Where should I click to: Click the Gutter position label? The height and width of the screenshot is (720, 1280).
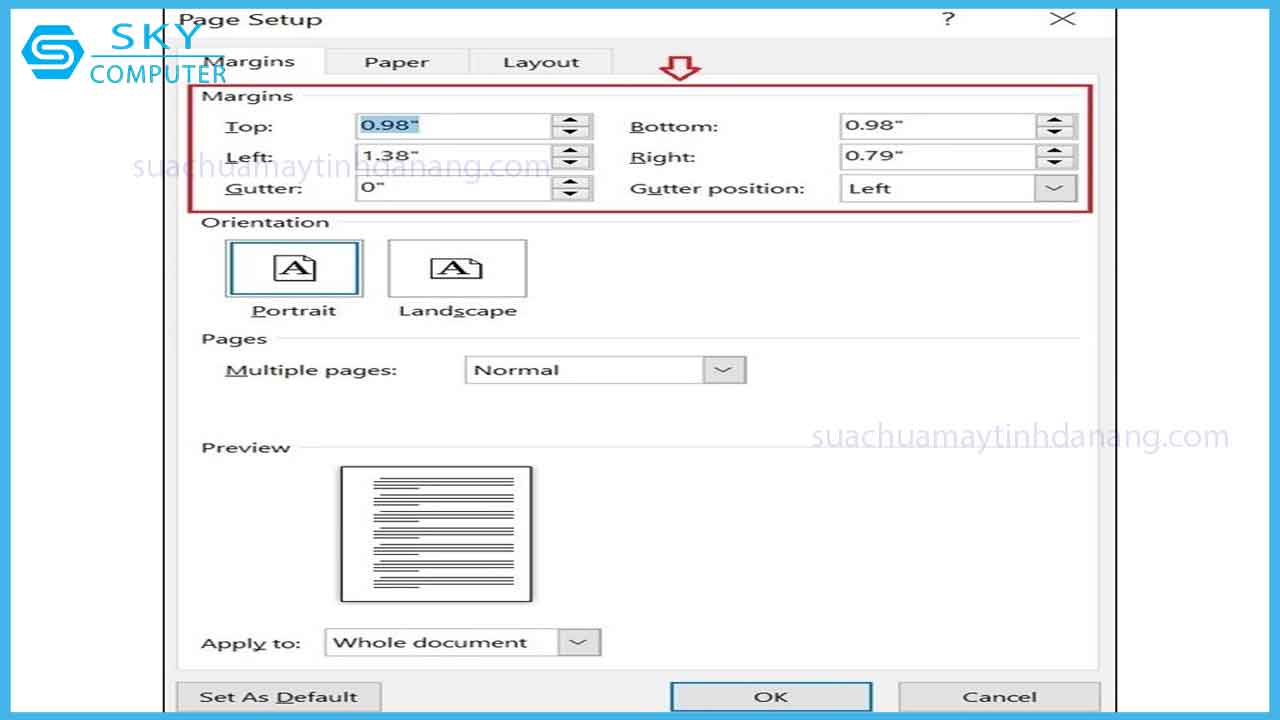(717, 189)
